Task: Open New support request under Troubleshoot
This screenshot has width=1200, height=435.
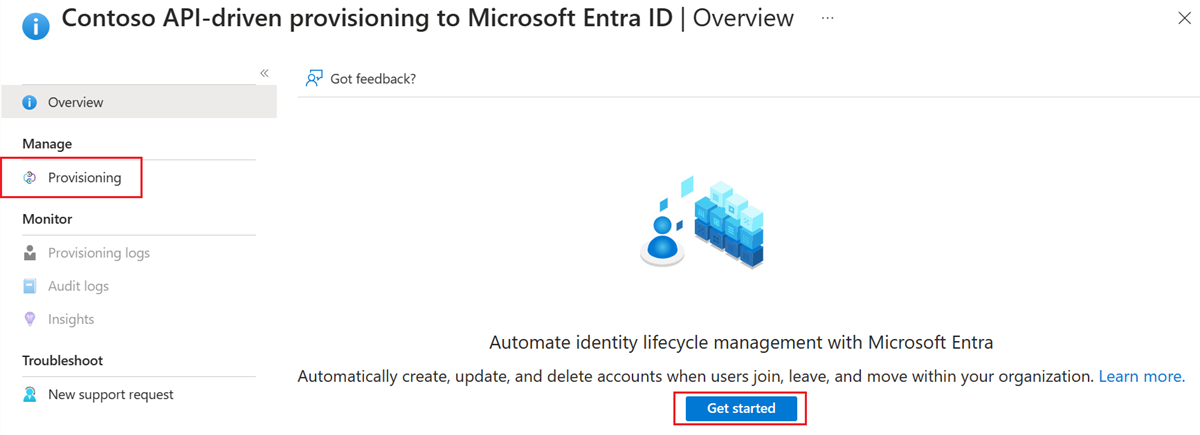Action: (x=110, y=395)
